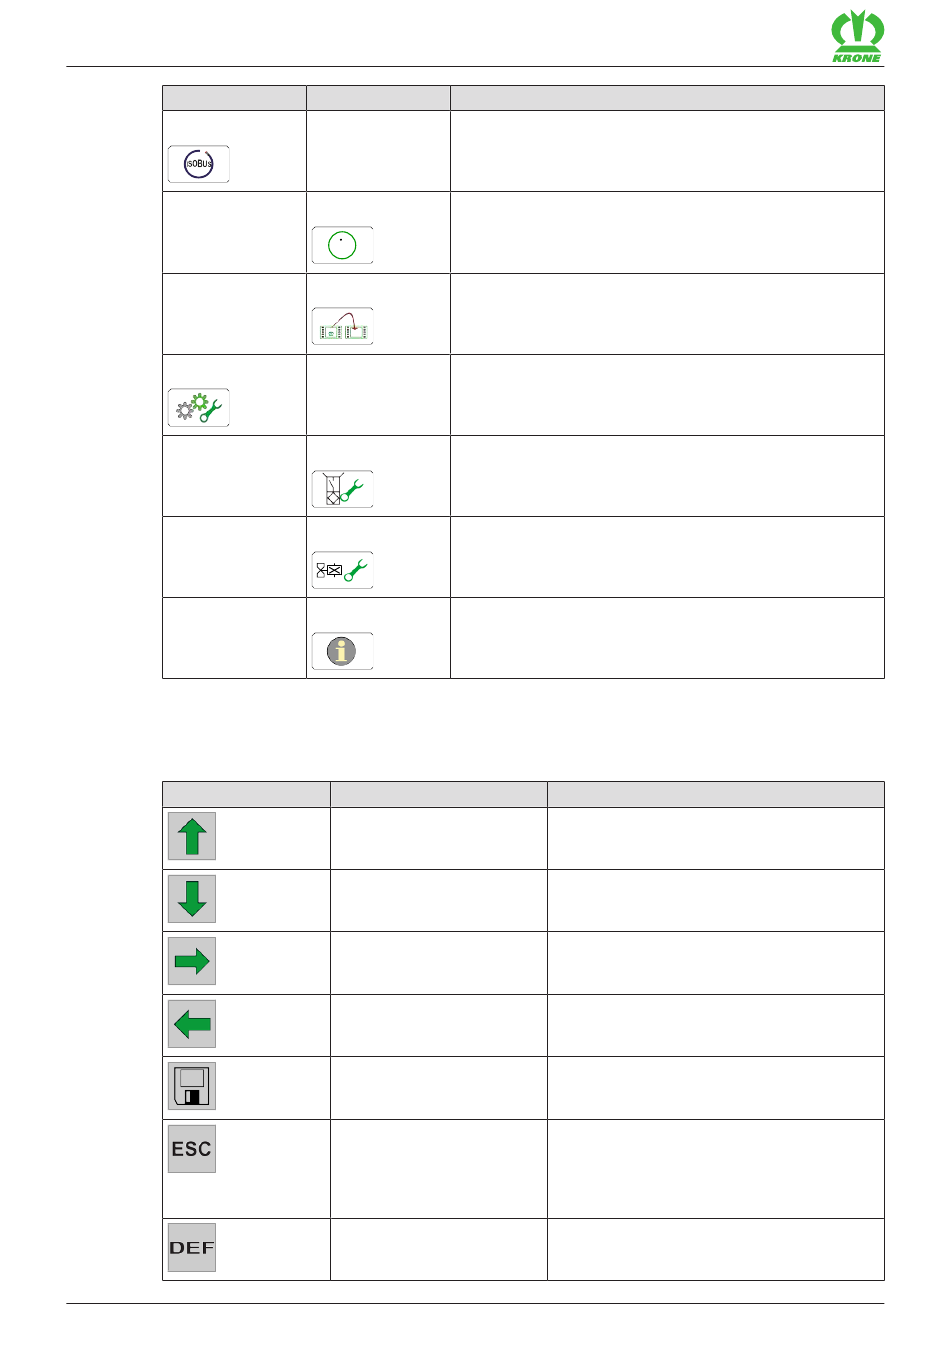Image resolution: width=950 pixels, height=1369 pixels.
Task: Click the blank cell directly right of gears icon
Action: click(x=378, y=395)
